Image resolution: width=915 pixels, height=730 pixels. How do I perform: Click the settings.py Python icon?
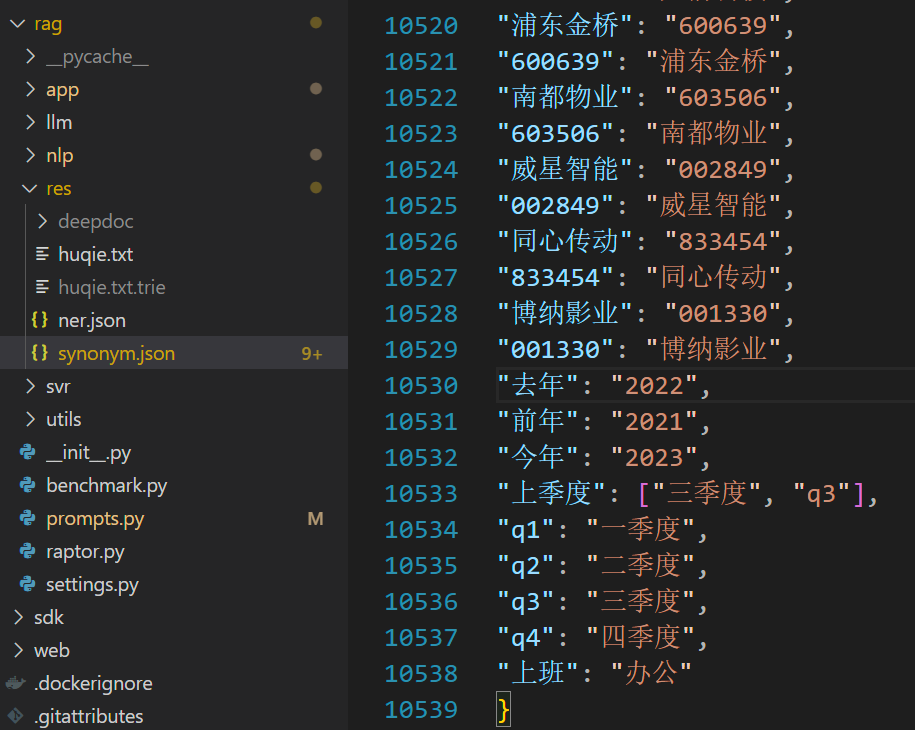tap(27, 584)
